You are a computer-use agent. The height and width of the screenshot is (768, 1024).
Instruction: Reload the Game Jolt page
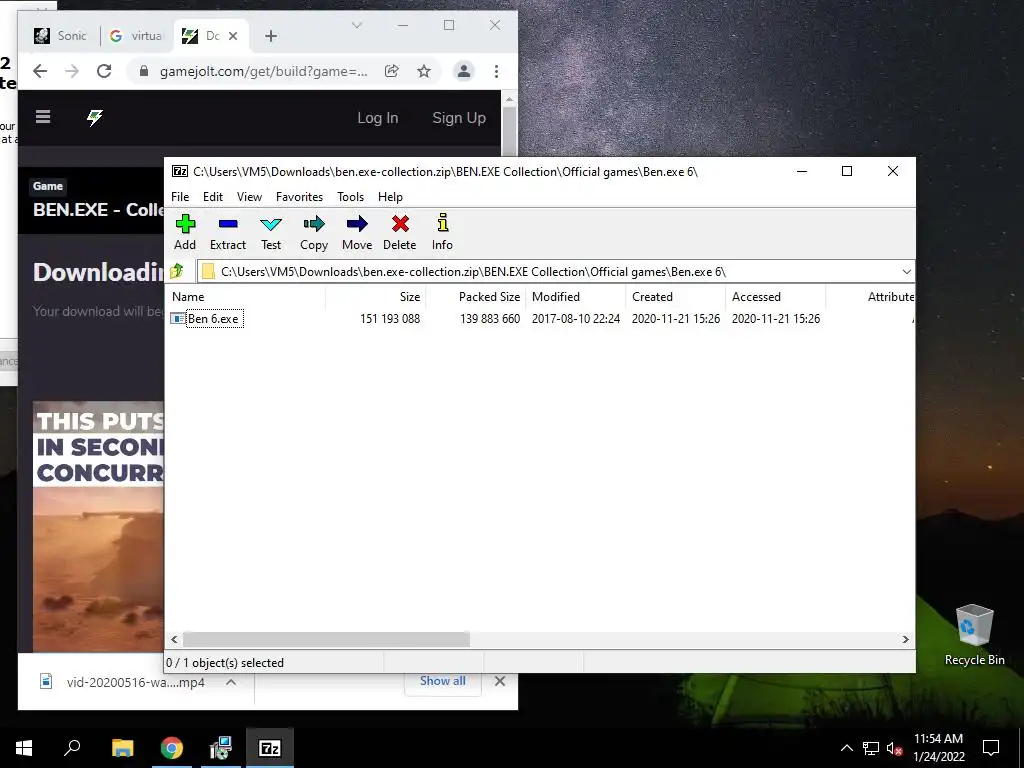point(104,71)
